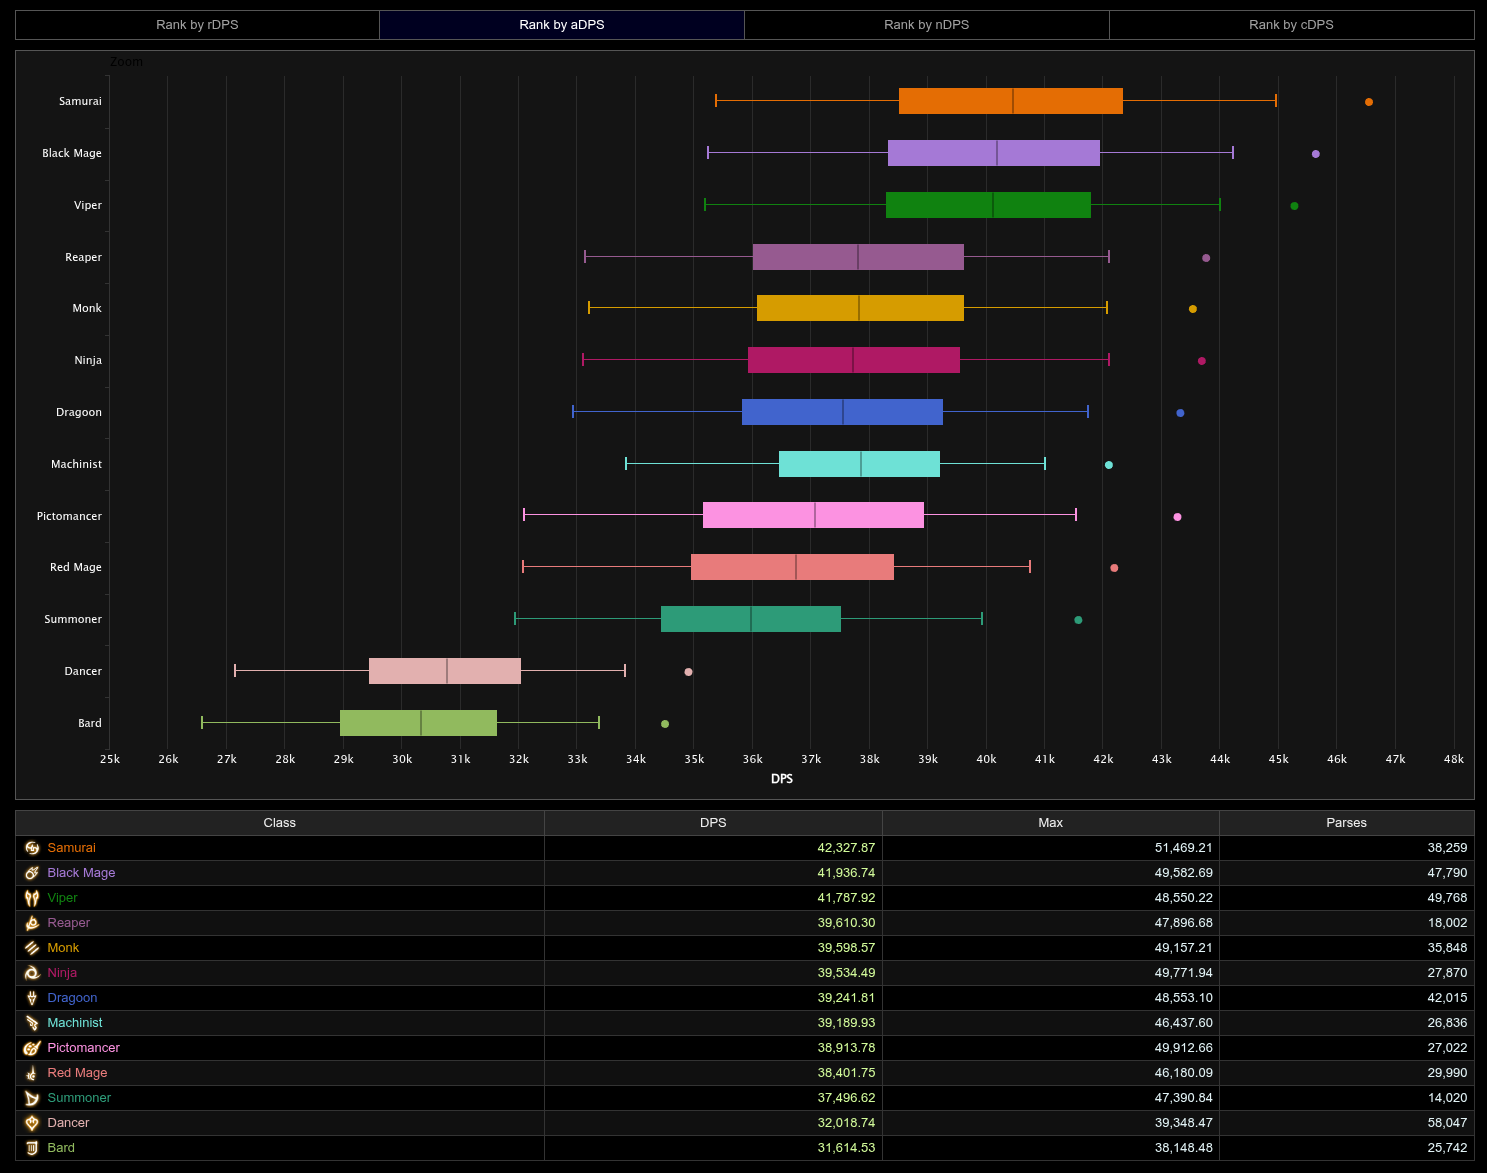Sort table by Max column header

point(1051,823)
